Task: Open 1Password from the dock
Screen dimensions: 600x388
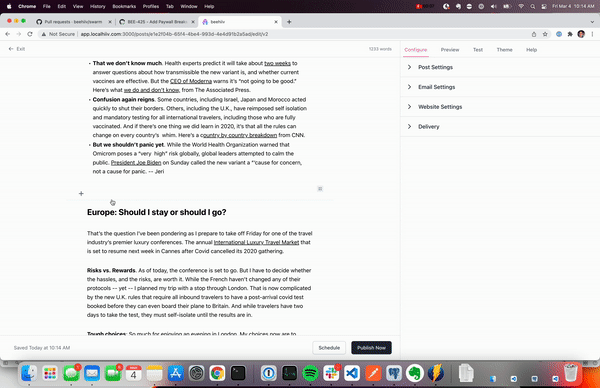Action: coord(269,373)
